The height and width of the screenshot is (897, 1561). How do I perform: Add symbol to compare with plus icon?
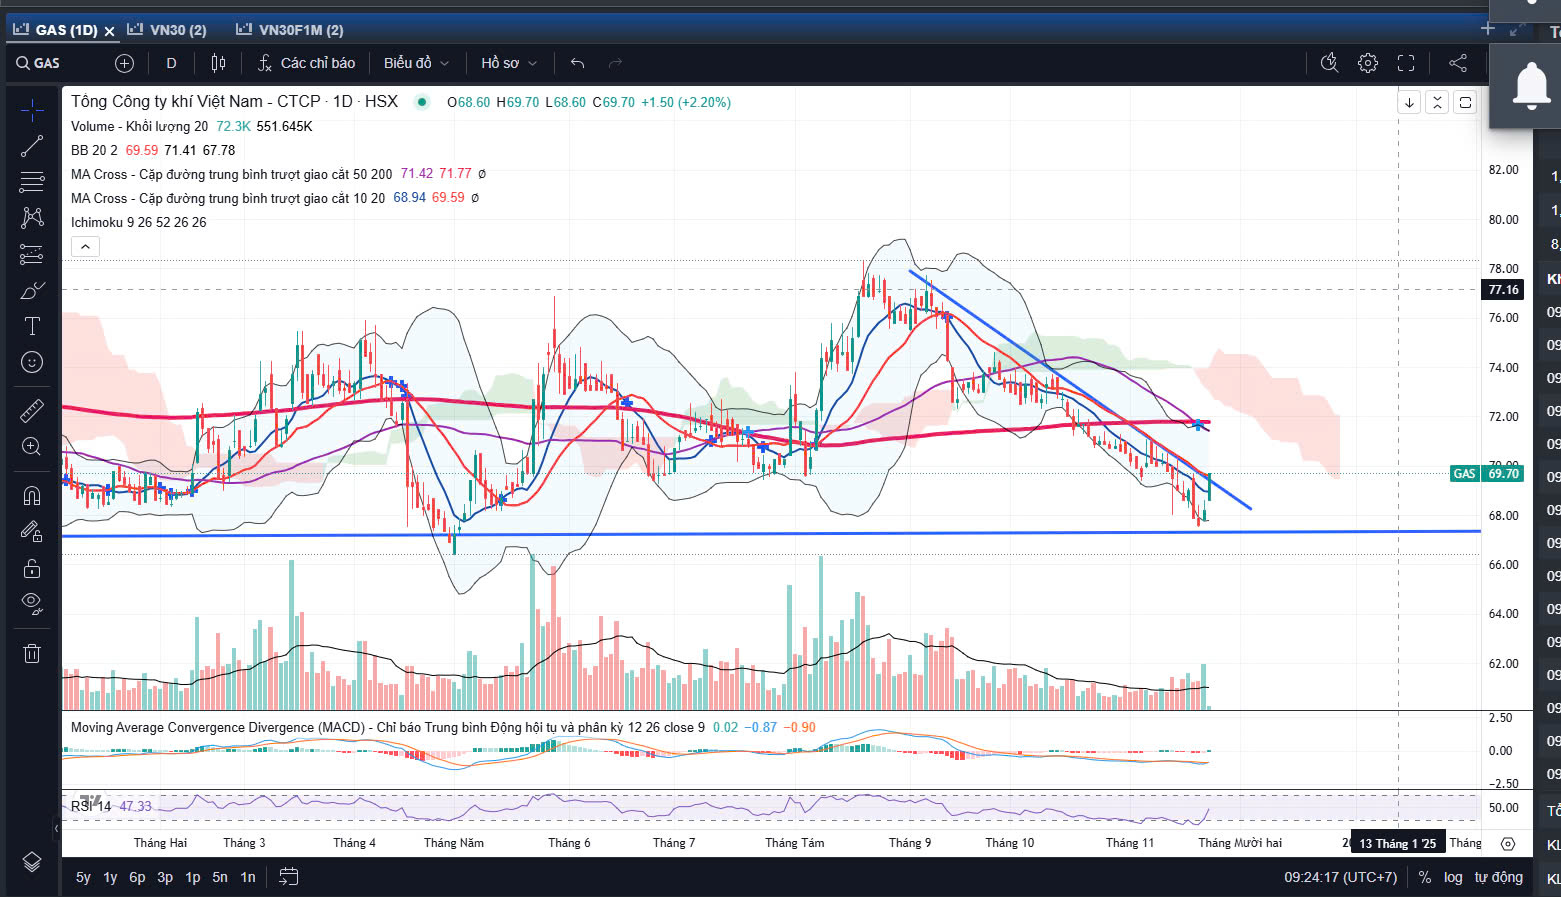point(124,63)
